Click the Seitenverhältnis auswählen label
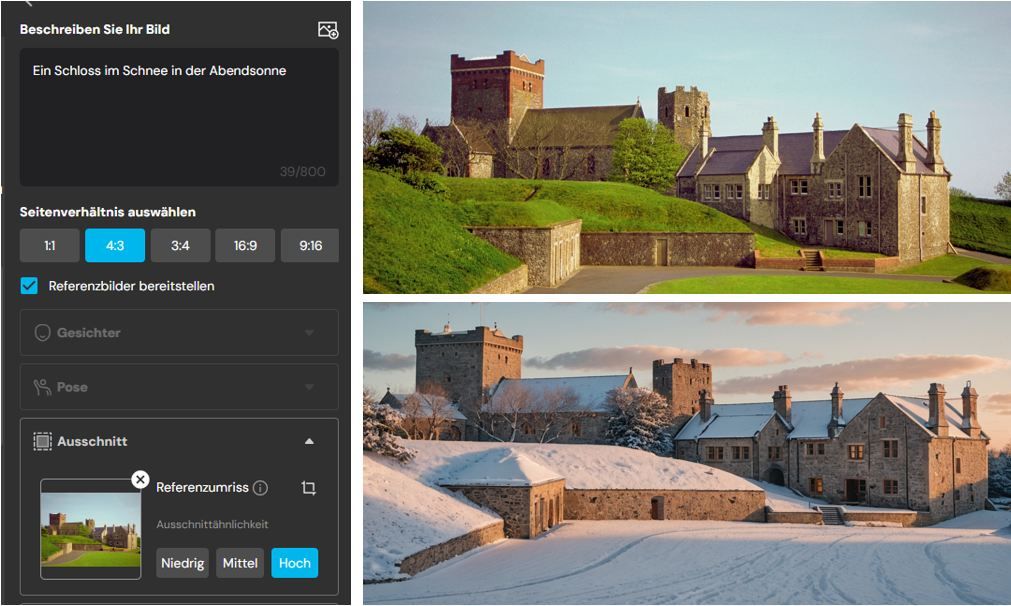The image size is (1011, 606). point(108,212)
